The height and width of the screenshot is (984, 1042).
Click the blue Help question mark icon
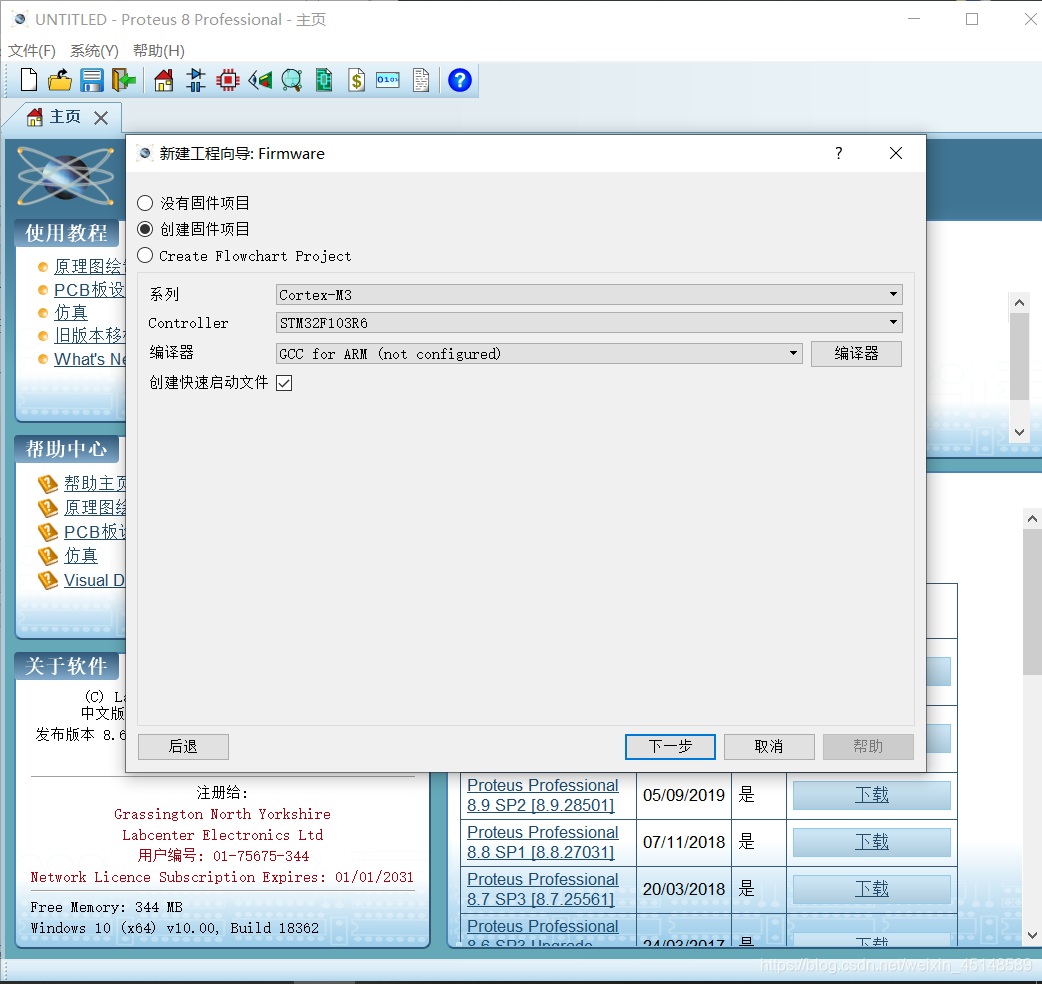point(460,80)
